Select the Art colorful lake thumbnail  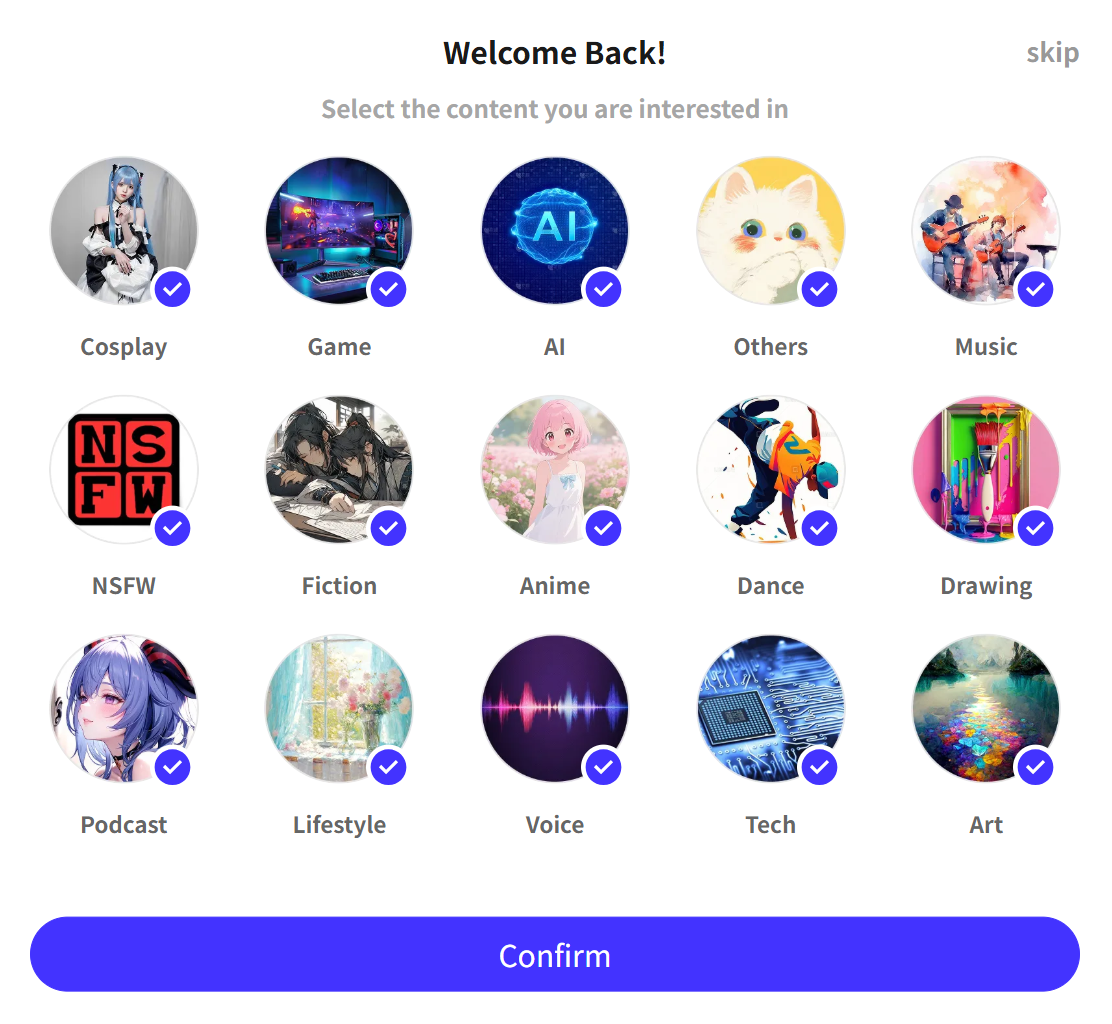point(986,708)
